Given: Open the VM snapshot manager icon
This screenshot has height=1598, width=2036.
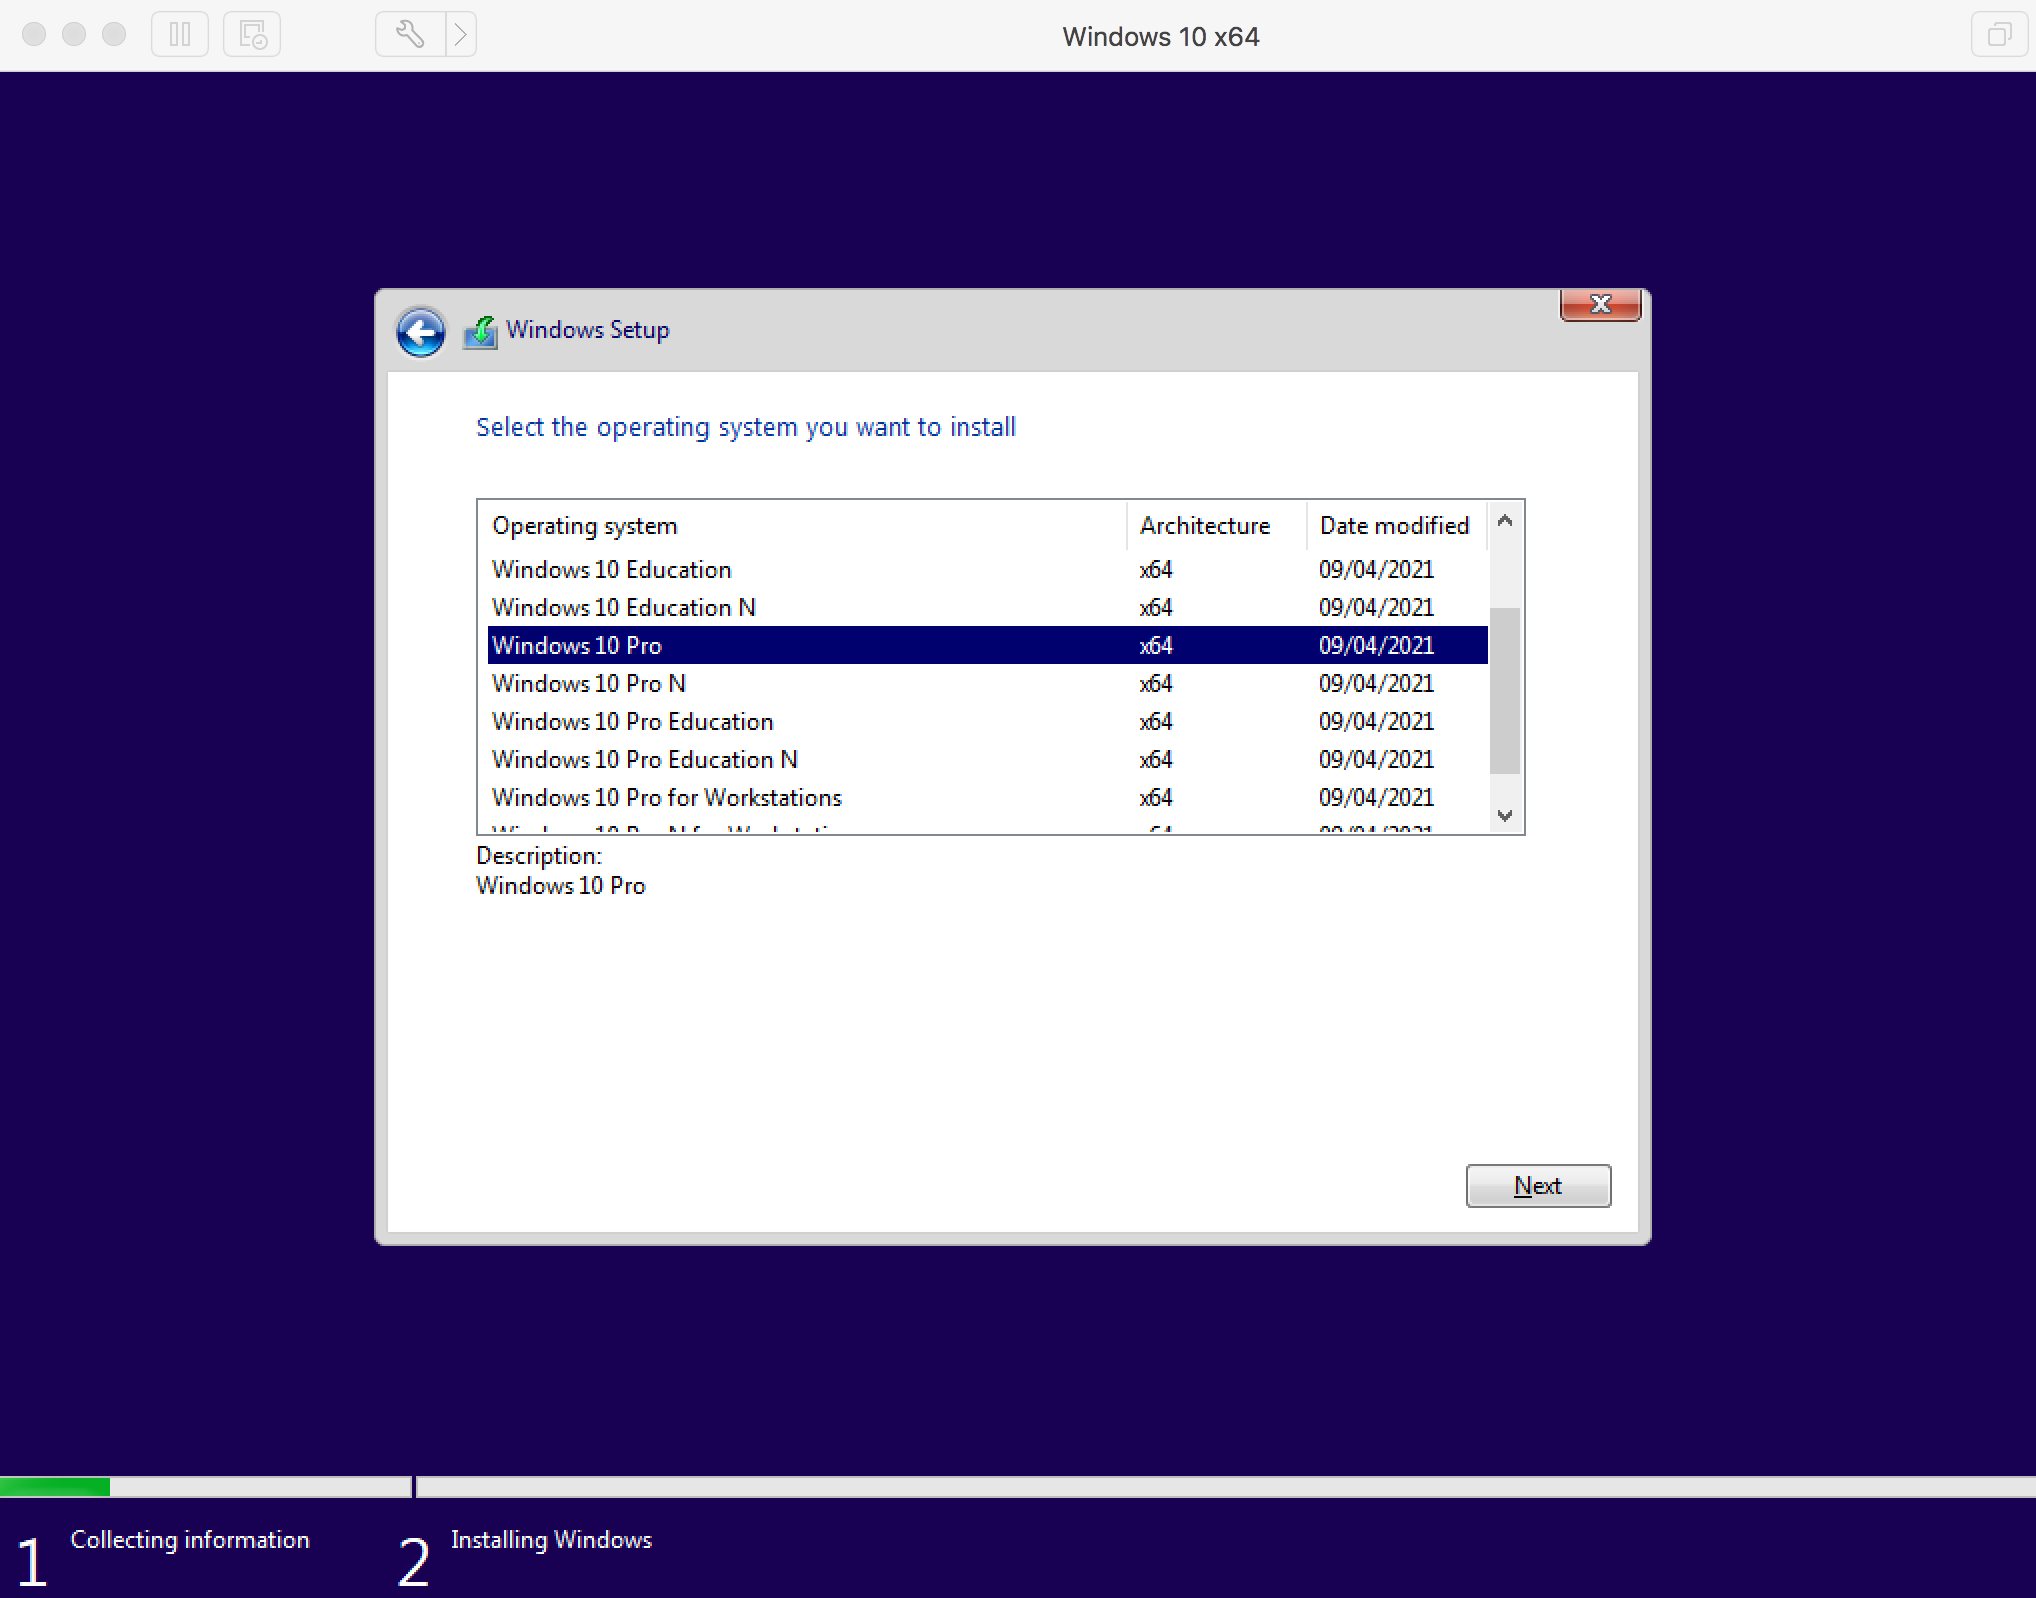Looking at the screenshot, I should pyautogui.click(x=252, y=35).
